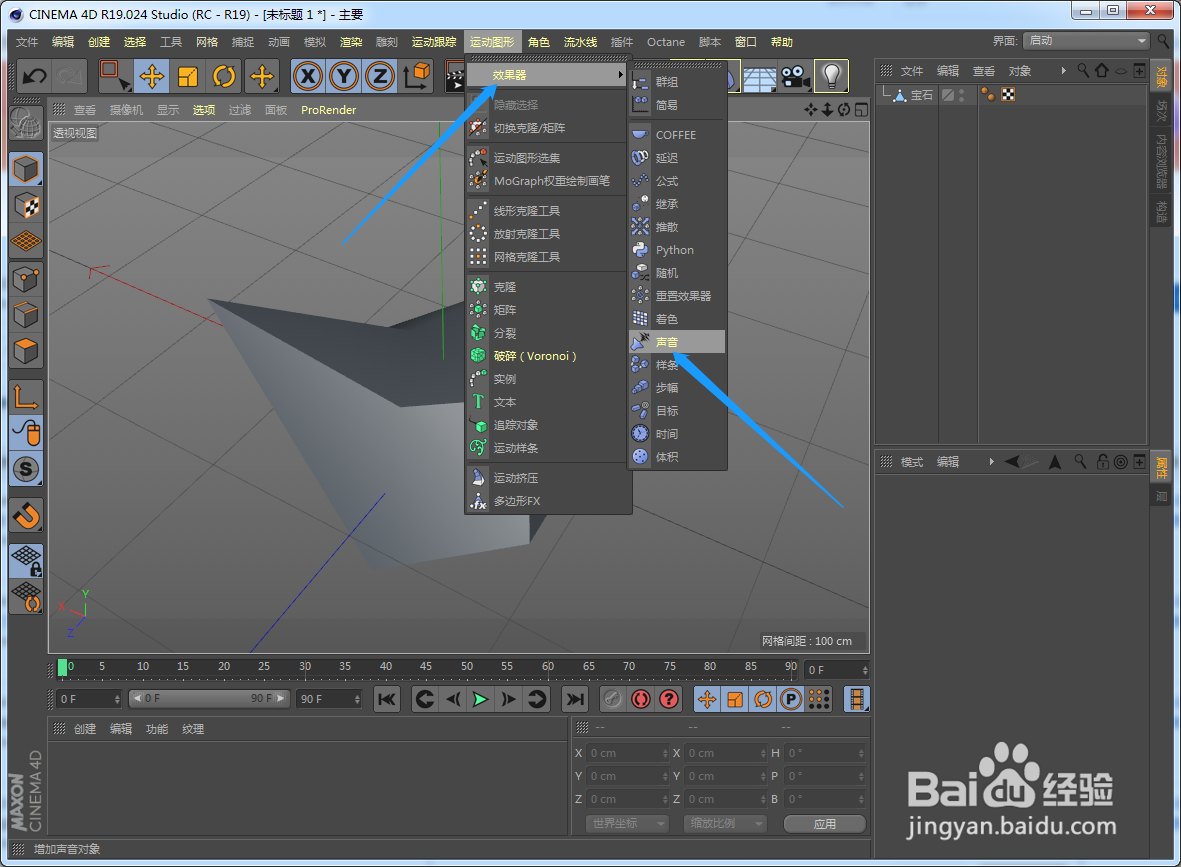Open the 缩放比例 dropdown
Viewport: 1181px width, 867px height.
(x=725, y=823)
